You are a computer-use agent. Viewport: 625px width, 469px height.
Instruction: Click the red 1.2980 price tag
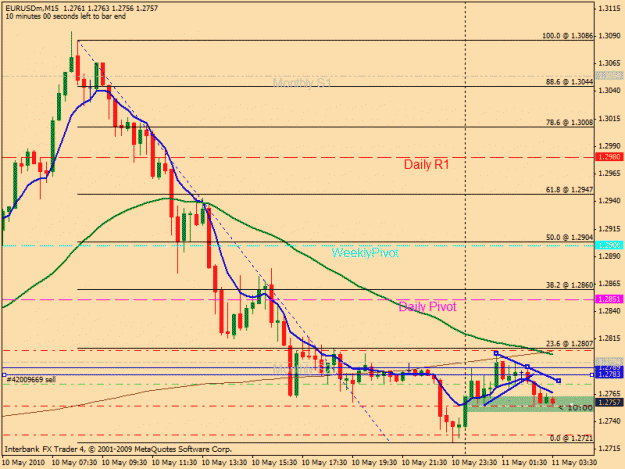[x=609, y=157]
